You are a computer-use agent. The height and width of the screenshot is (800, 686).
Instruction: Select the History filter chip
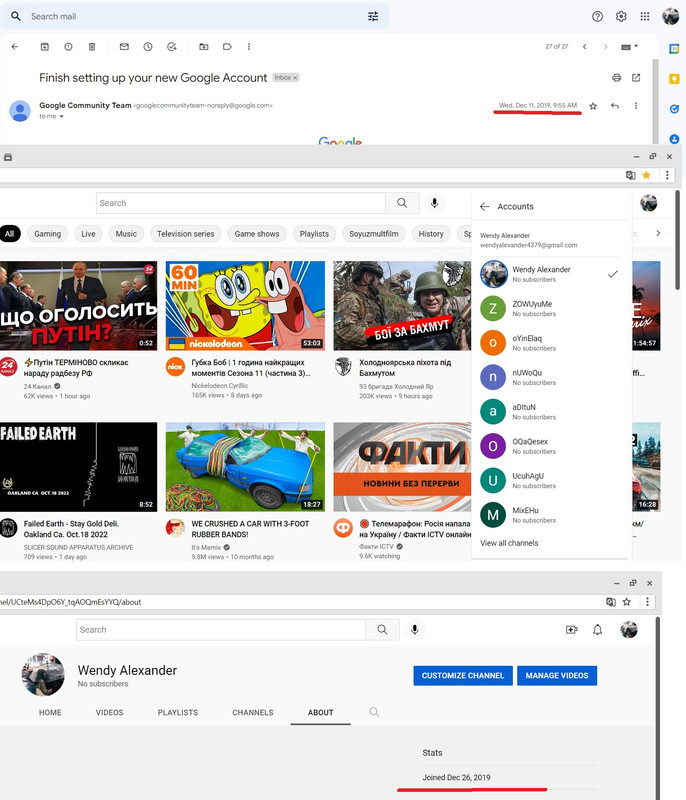pyautogui.click(x=431, y=234)
